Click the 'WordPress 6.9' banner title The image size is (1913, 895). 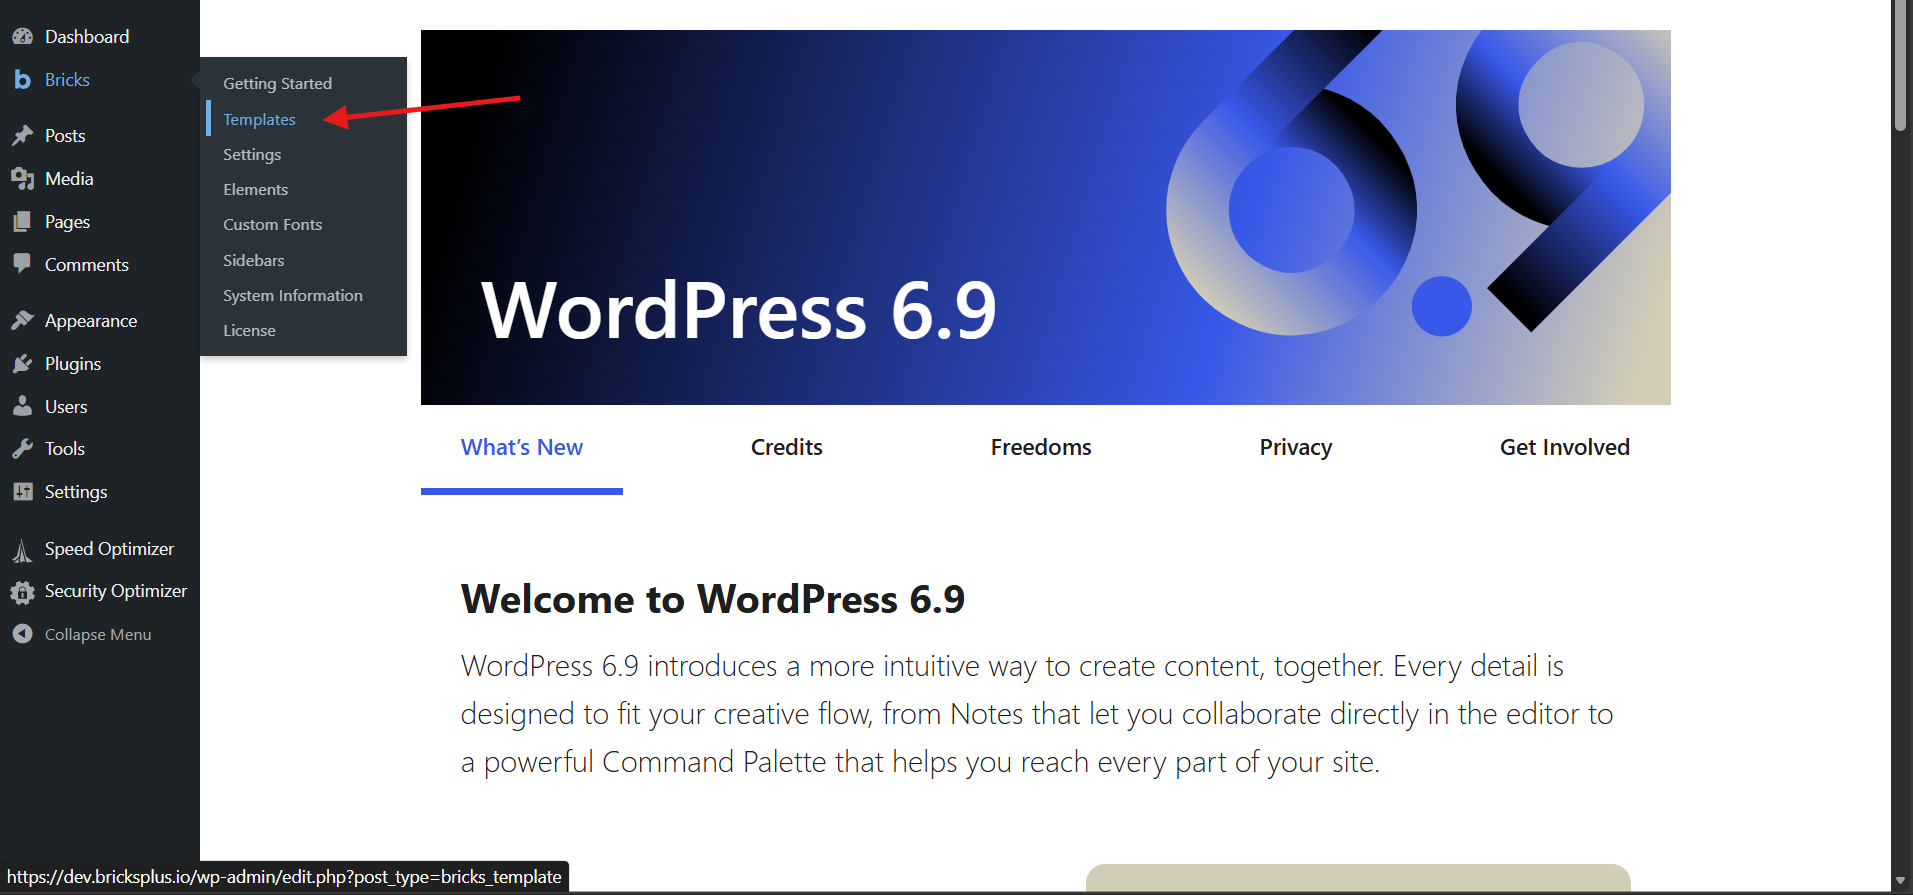[x=739, y=311]
